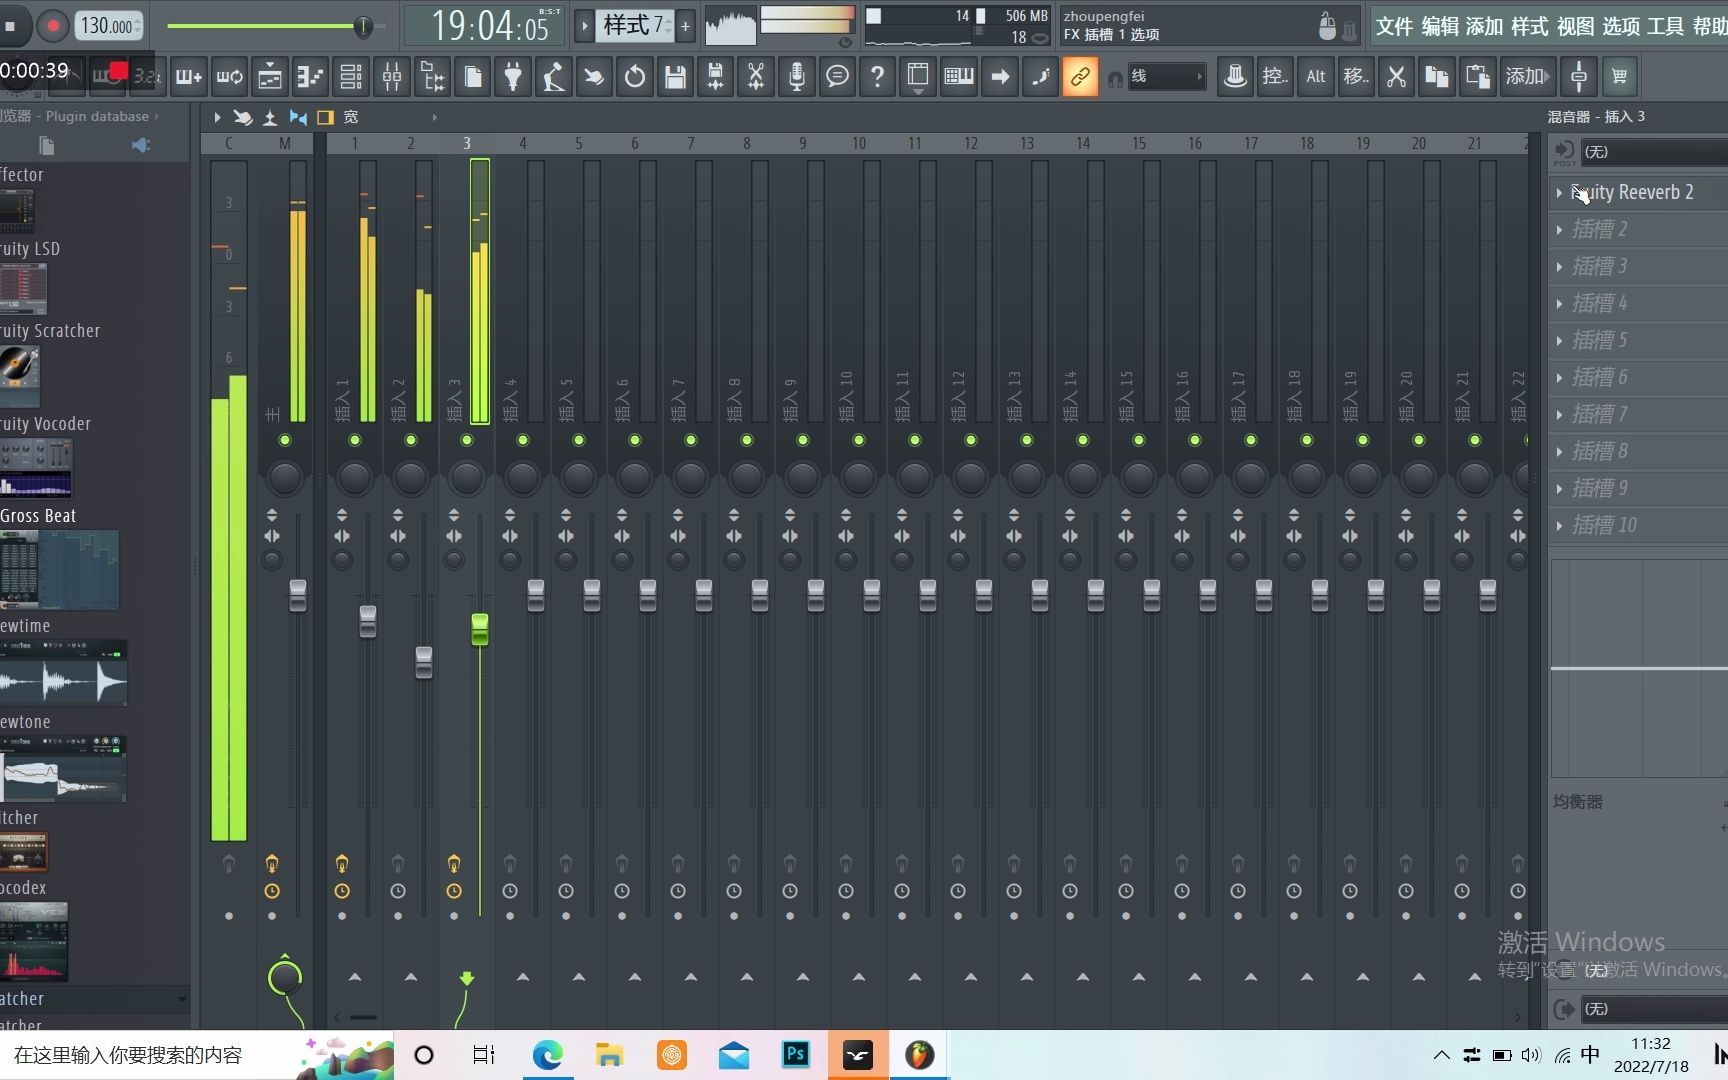Viewport: 1728px width, 1080px height.
Task: Mute mixer track 1 with green LED
Action: (355, 440)
